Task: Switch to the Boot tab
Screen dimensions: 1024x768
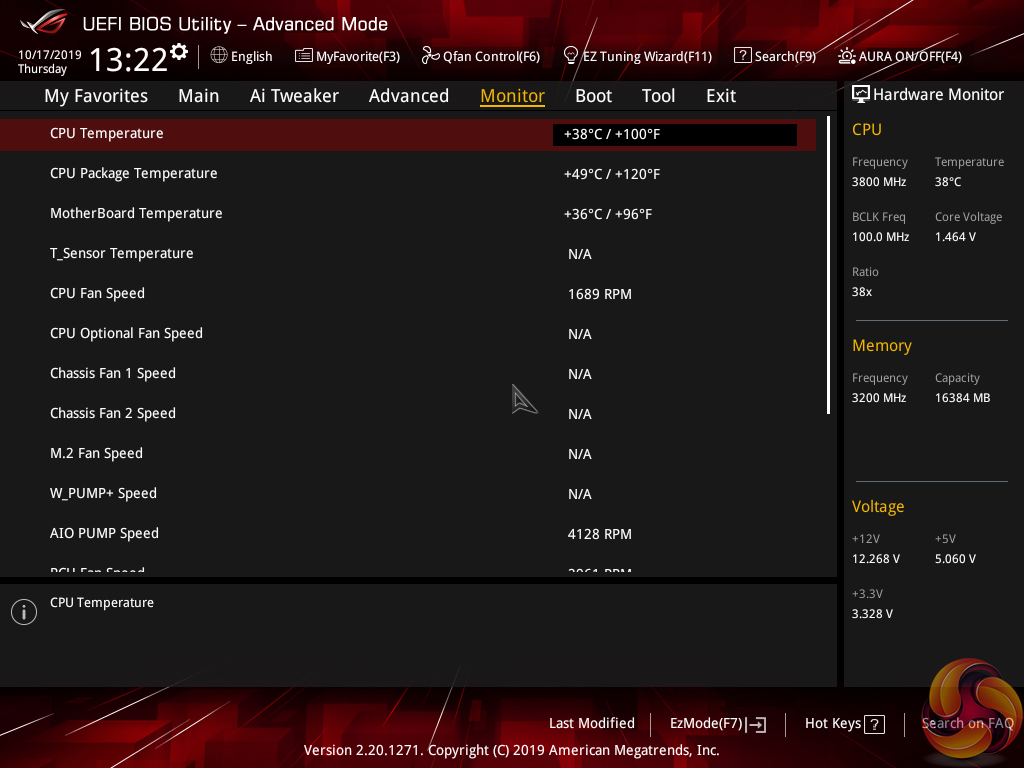Action: 594,96
